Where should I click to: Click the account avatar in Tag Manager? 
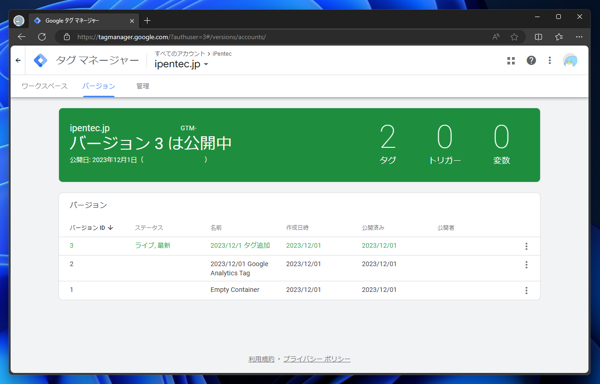point(570,60)
